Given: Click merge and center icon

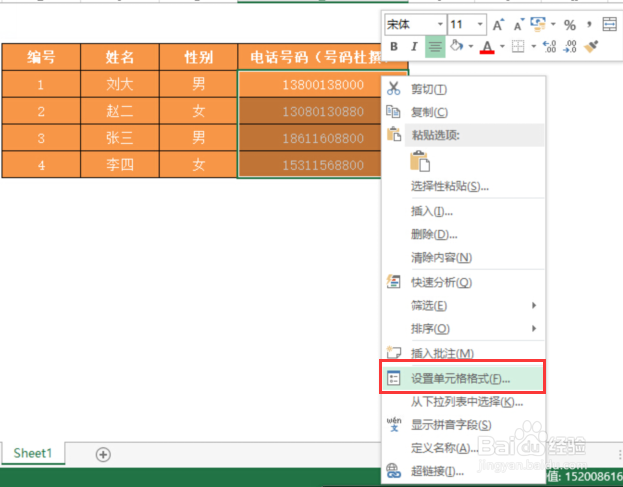Looking at the screenshot, I should point(609,25).
